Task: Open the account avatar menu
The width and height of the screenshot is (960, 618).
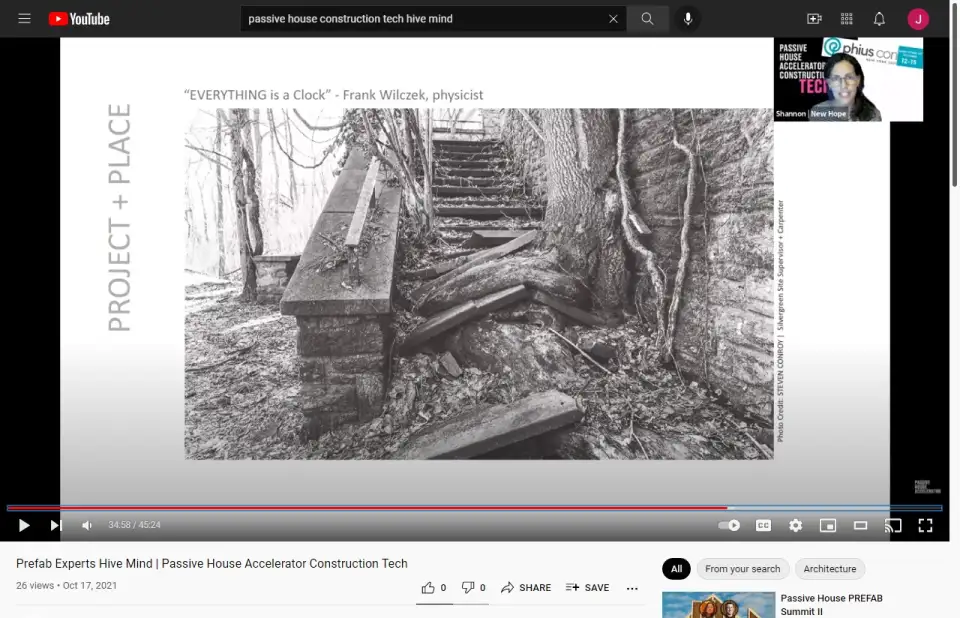Action: click(918, 19)
